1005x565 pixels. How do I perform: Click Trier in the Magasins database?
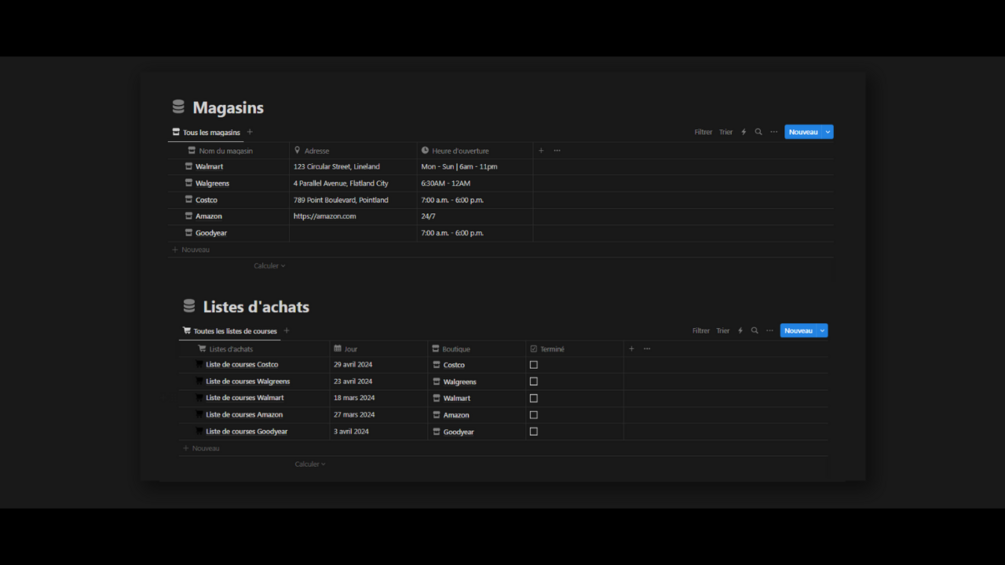tap(726, 132)
